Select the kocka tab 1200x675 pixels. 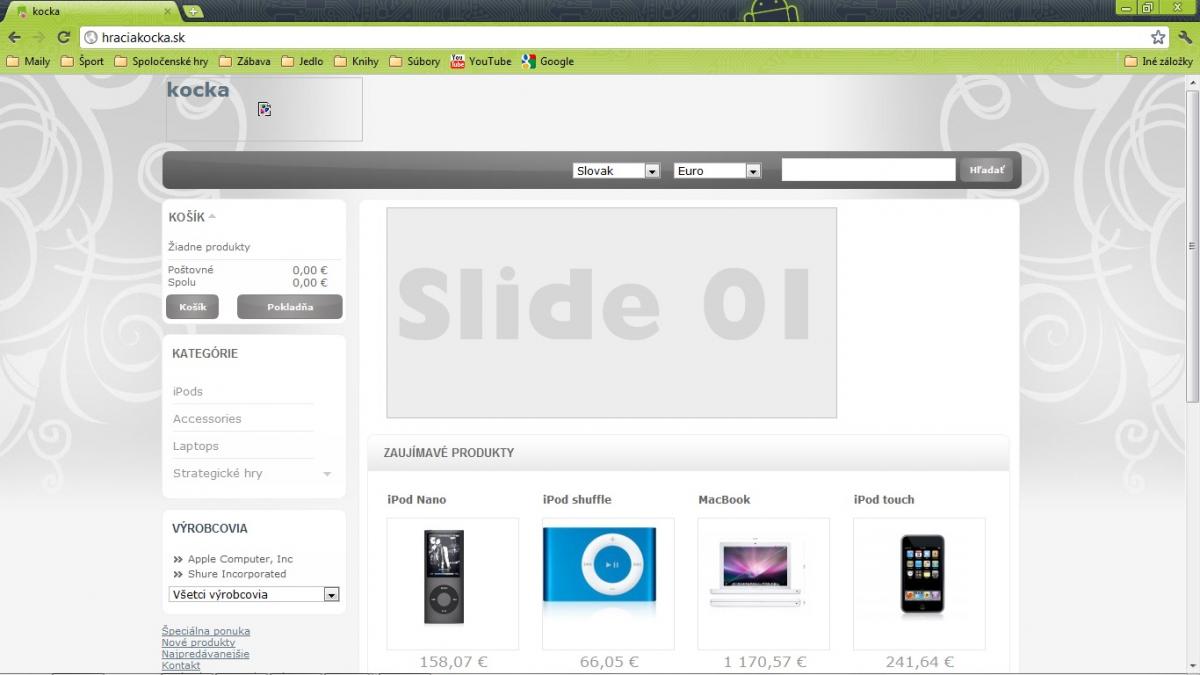tap(92, 12)
